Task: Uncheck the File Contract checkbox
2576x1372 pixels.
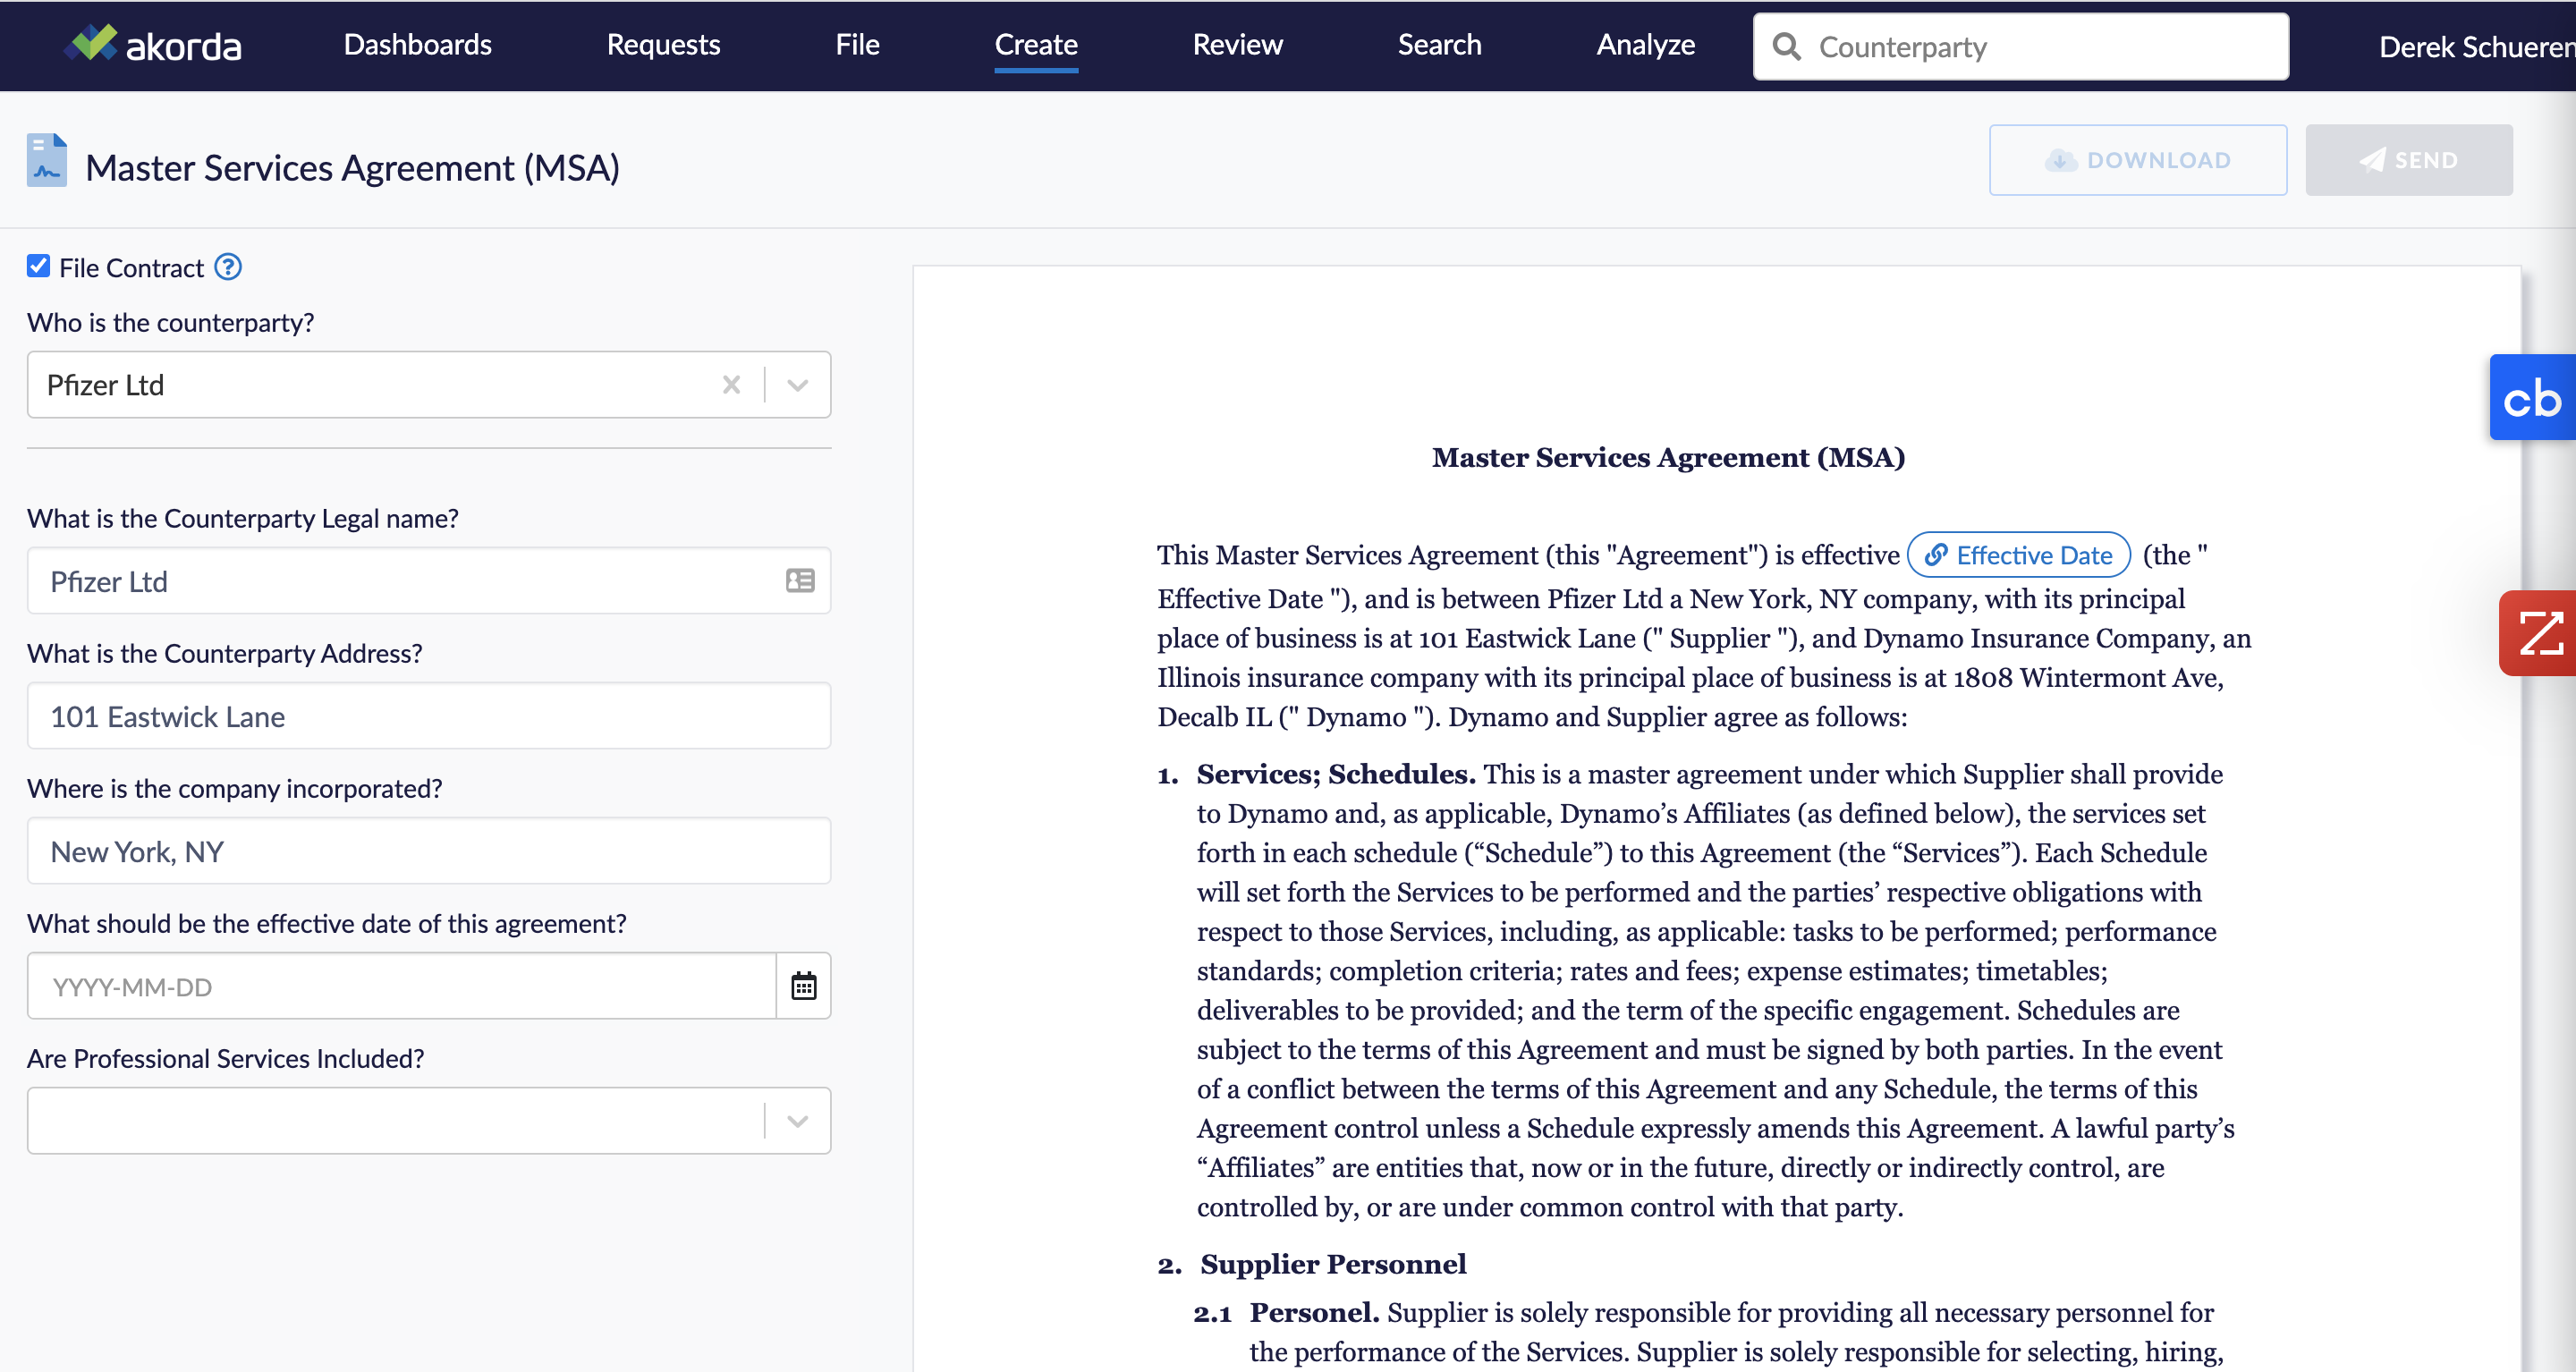Action: point(38,266)
